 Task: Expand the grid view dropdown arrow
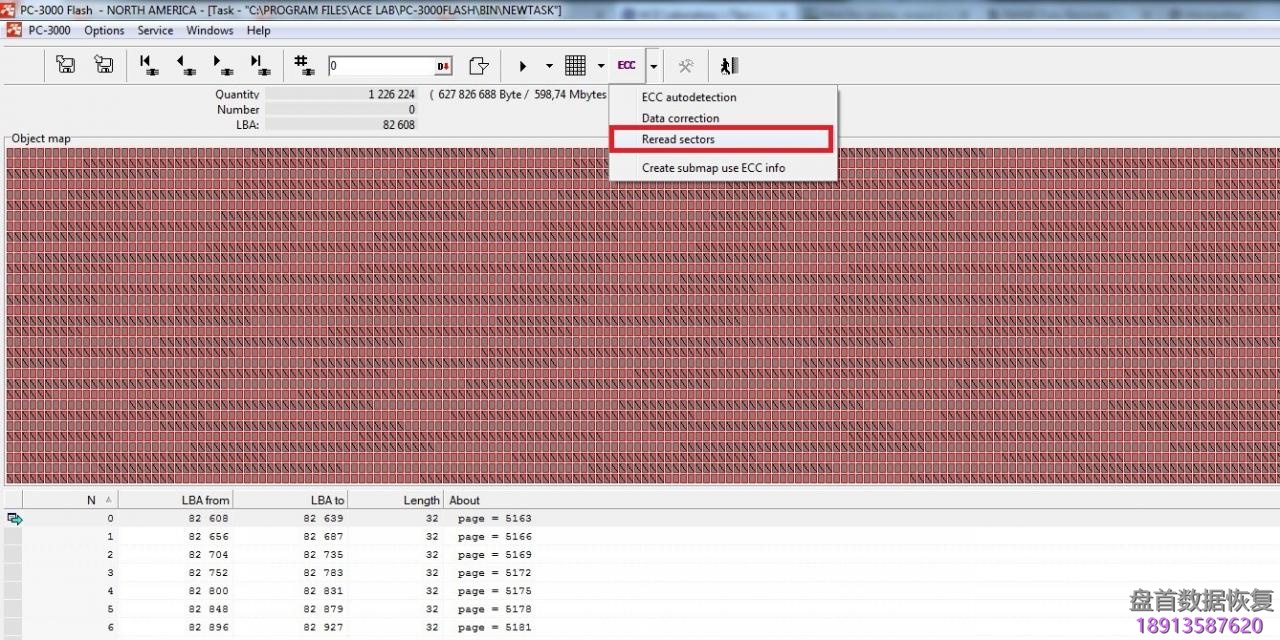[601, 66]
